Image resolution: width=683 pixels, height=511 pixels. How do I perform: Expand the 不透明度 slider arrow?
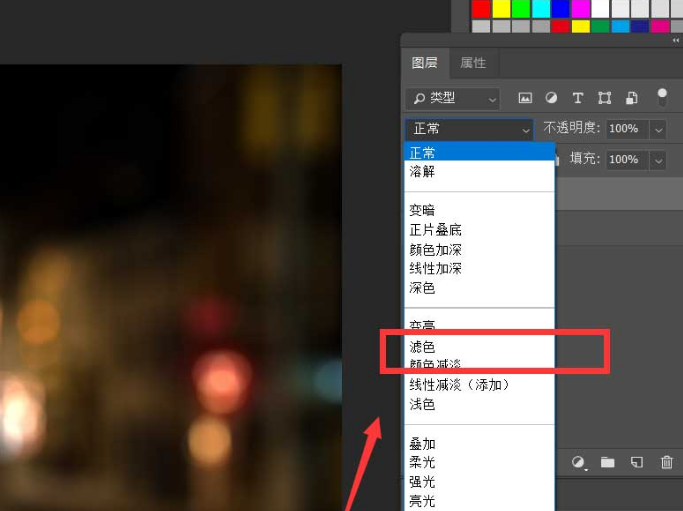point(658,129)
